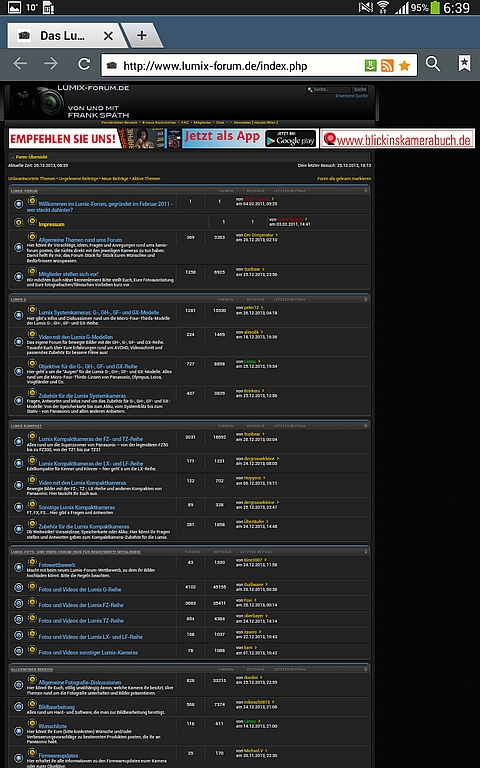Open the browser search magnifier icon
This screenshot has height=768, width=480.
pos(432,64)
